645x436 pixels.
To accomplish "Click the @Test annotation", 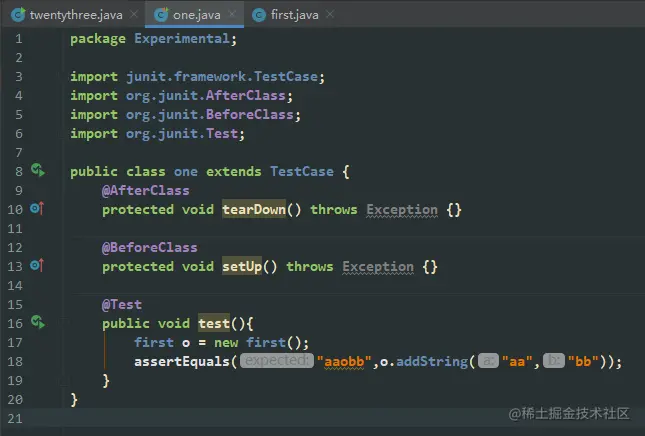I will tap(122, 304).
